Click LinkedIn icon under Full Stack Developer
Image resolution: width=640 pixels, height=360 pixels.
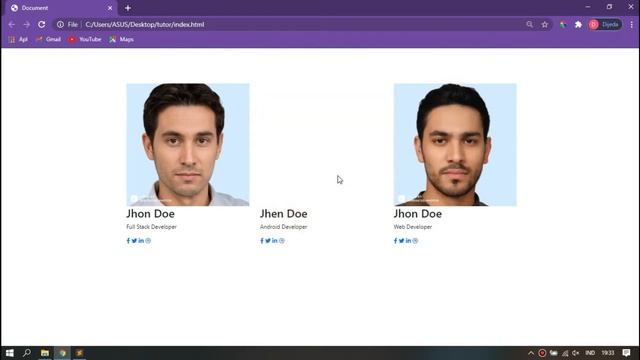tap(141, 241)
